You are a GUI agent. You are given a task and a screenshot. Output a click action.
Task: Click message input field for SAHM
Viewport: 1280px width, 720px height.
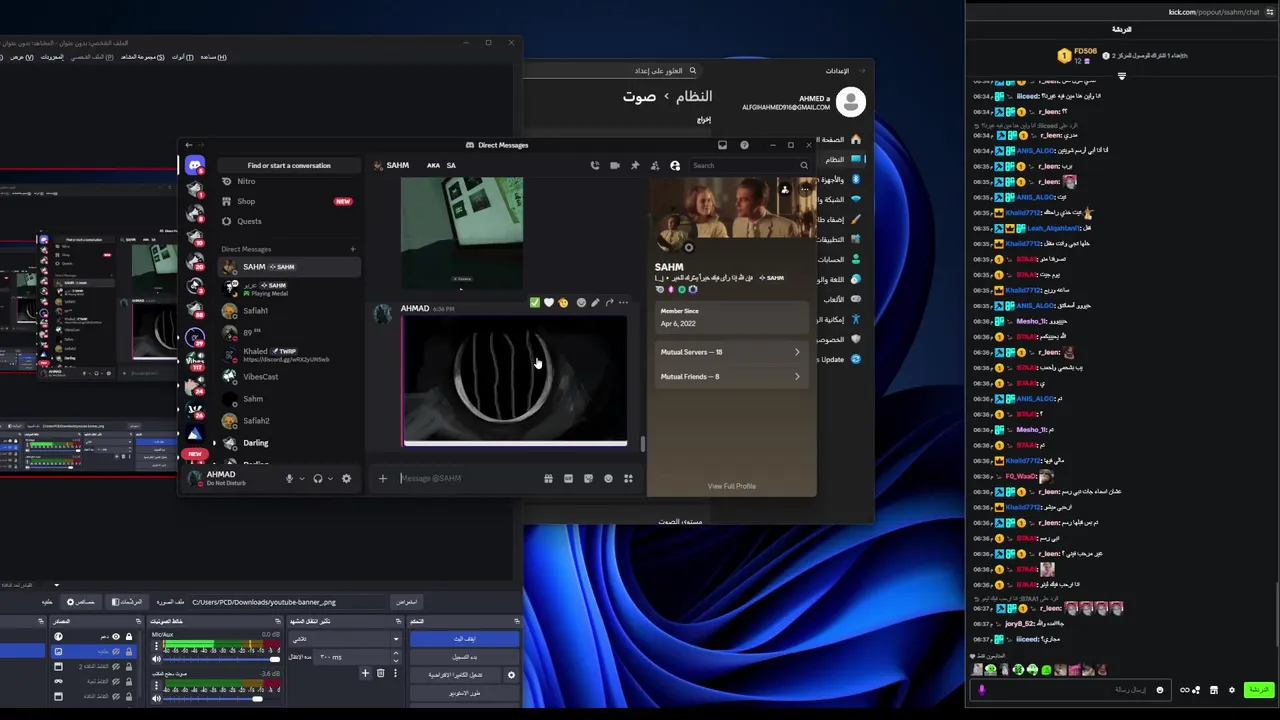pos(470,478)
